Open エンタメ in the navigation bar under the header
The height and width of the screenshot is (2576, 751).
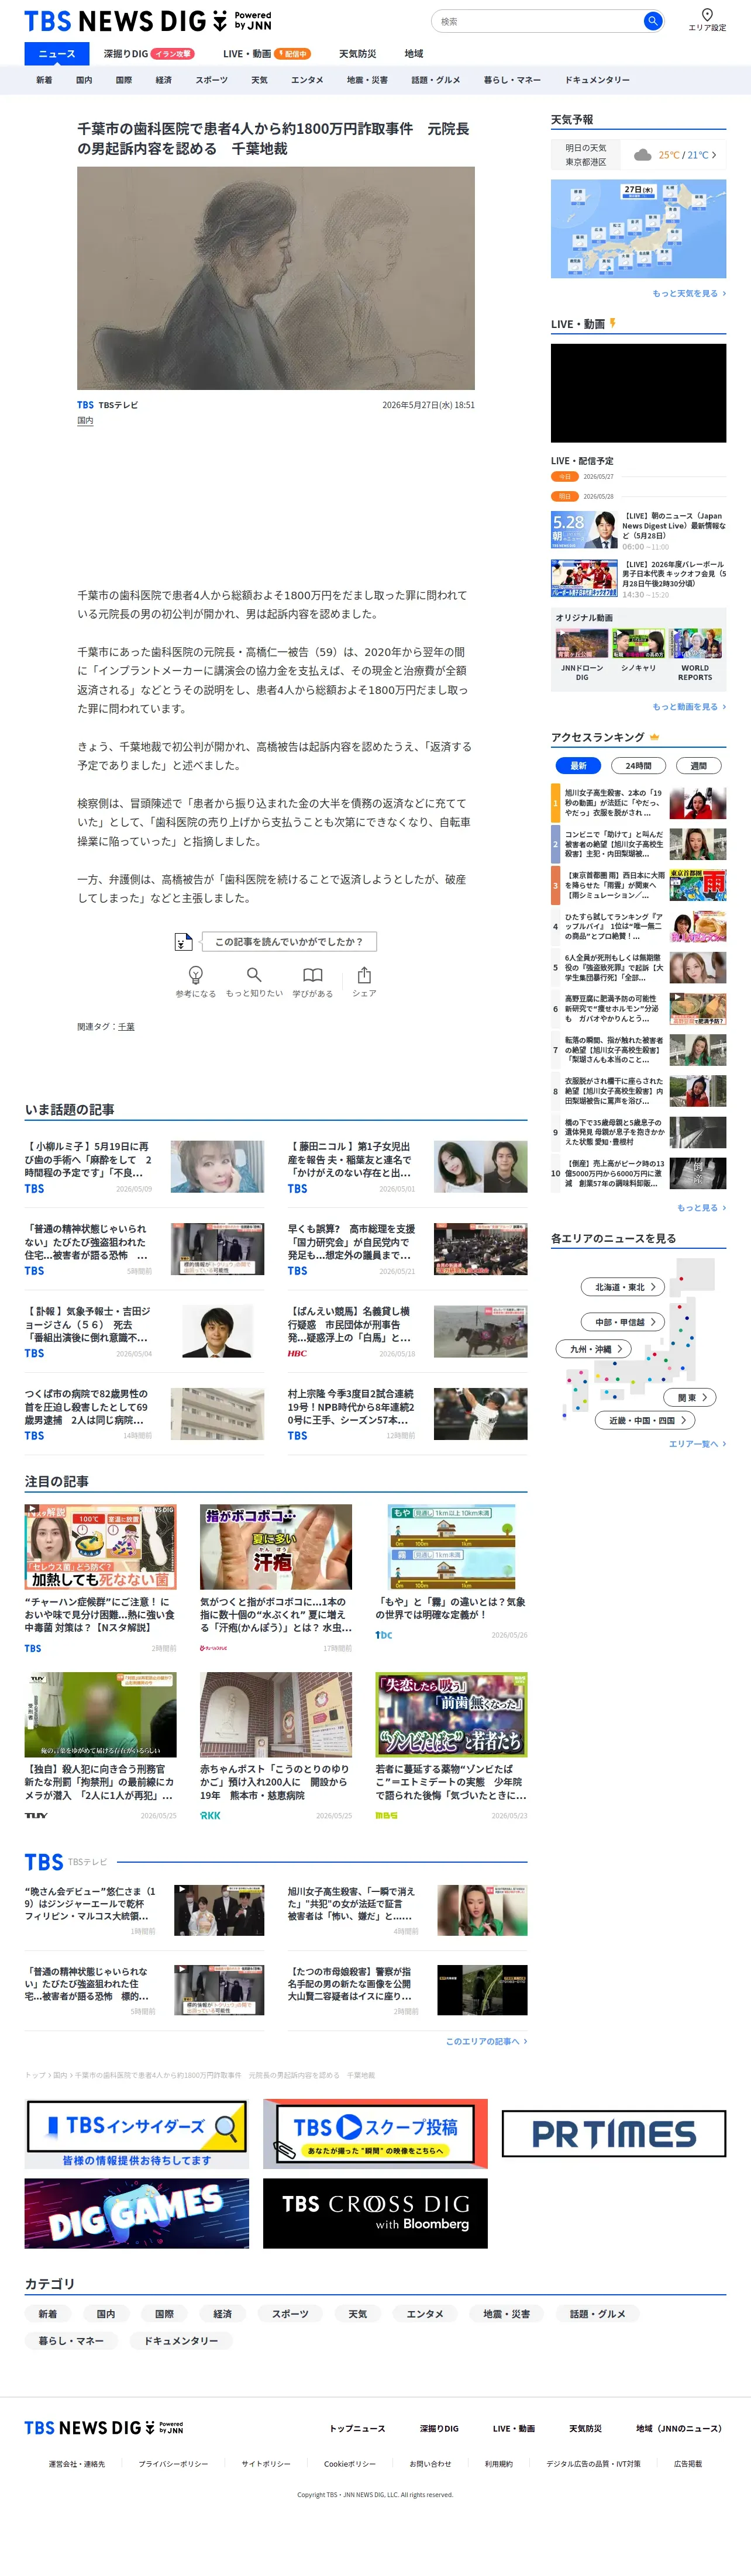pos(307,80)
